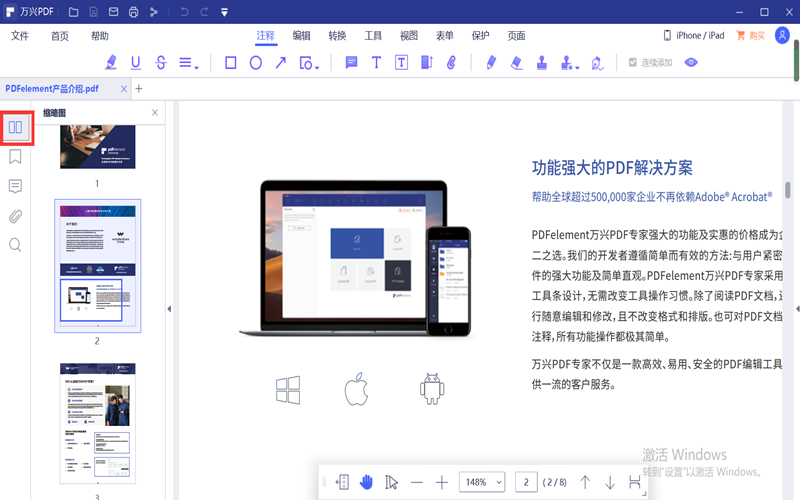Pick the arrow drawing tool
The height and width of the screenshot is (500, 800).
click(281, 62)
